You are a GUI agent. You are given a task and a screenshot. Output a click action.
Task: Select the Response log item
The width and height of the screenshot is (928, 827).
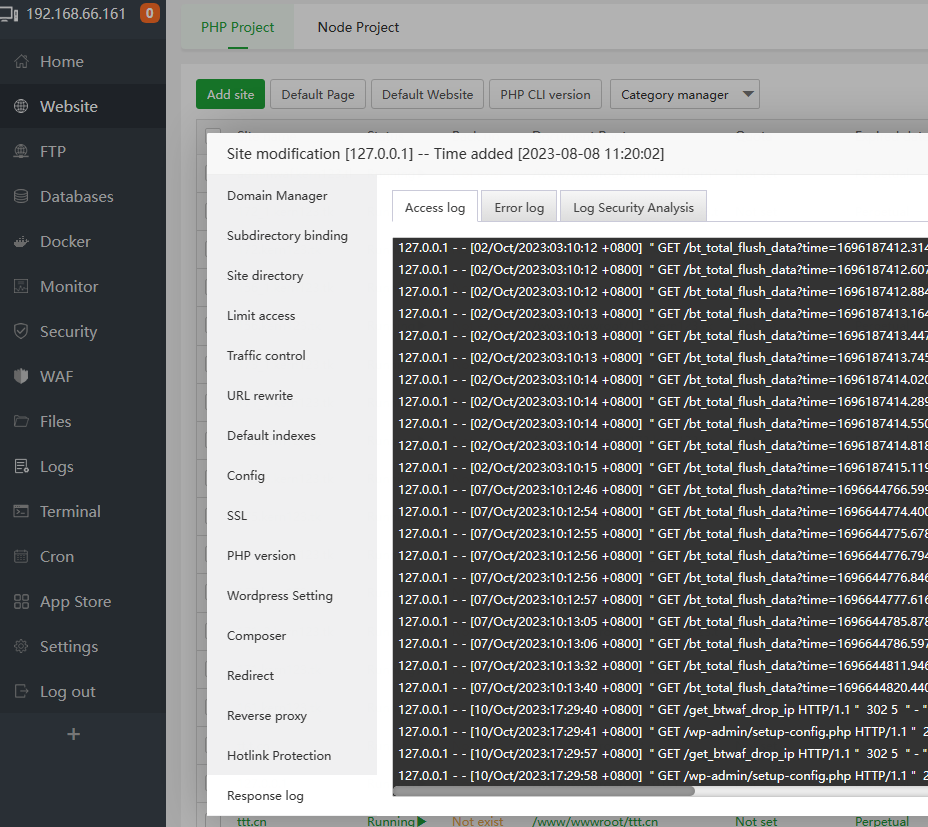pos(265,796)
